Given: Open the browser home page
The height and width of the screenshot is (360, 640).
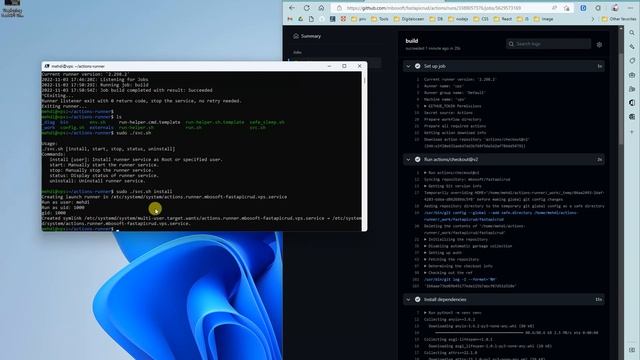Looking at the screenshot, I should [321, 8].
